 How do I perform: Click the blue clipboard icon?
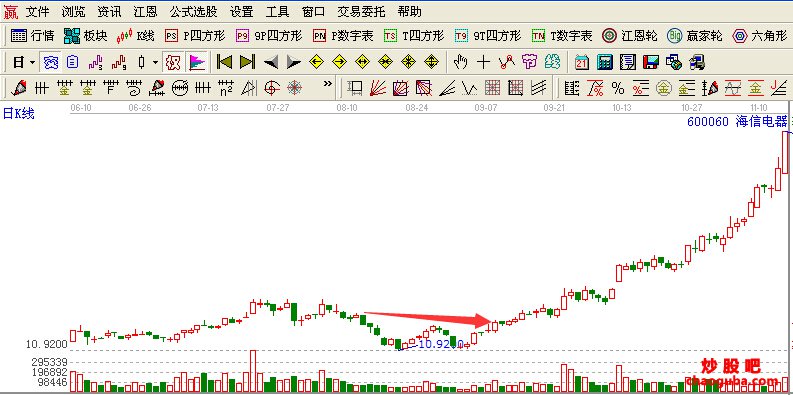click(x=73, y=62)
